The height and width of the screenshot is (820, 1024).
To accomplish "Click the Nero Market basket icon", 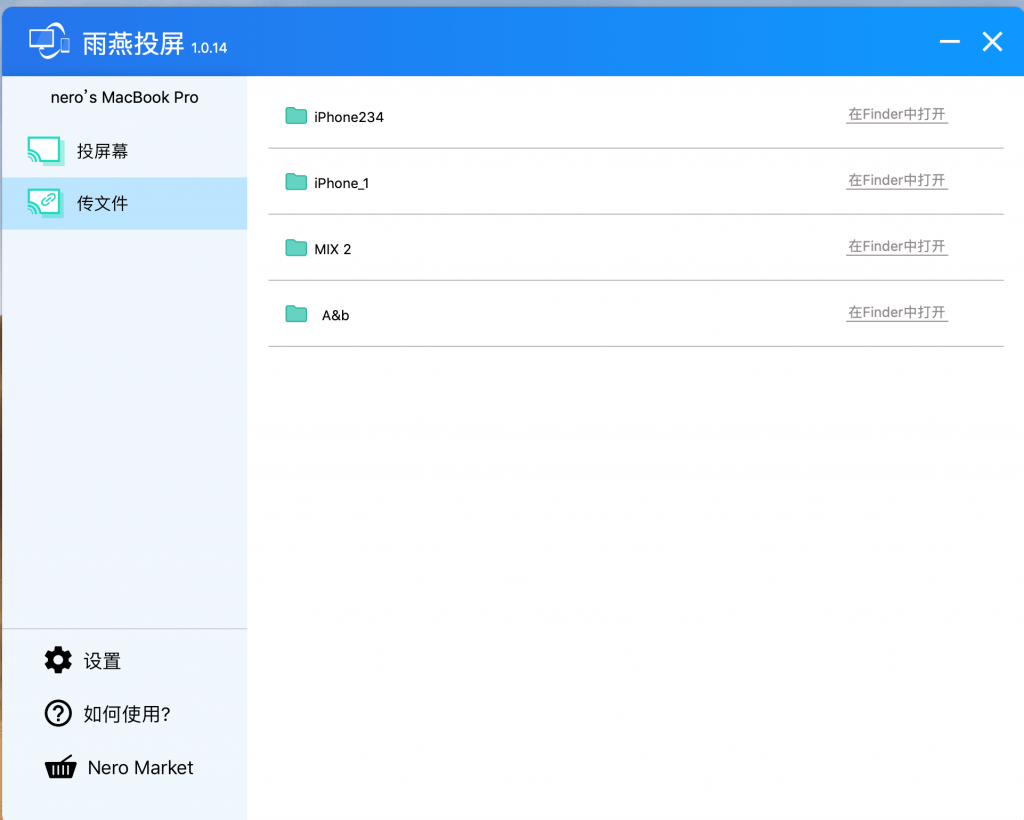I will pos(61,767).
